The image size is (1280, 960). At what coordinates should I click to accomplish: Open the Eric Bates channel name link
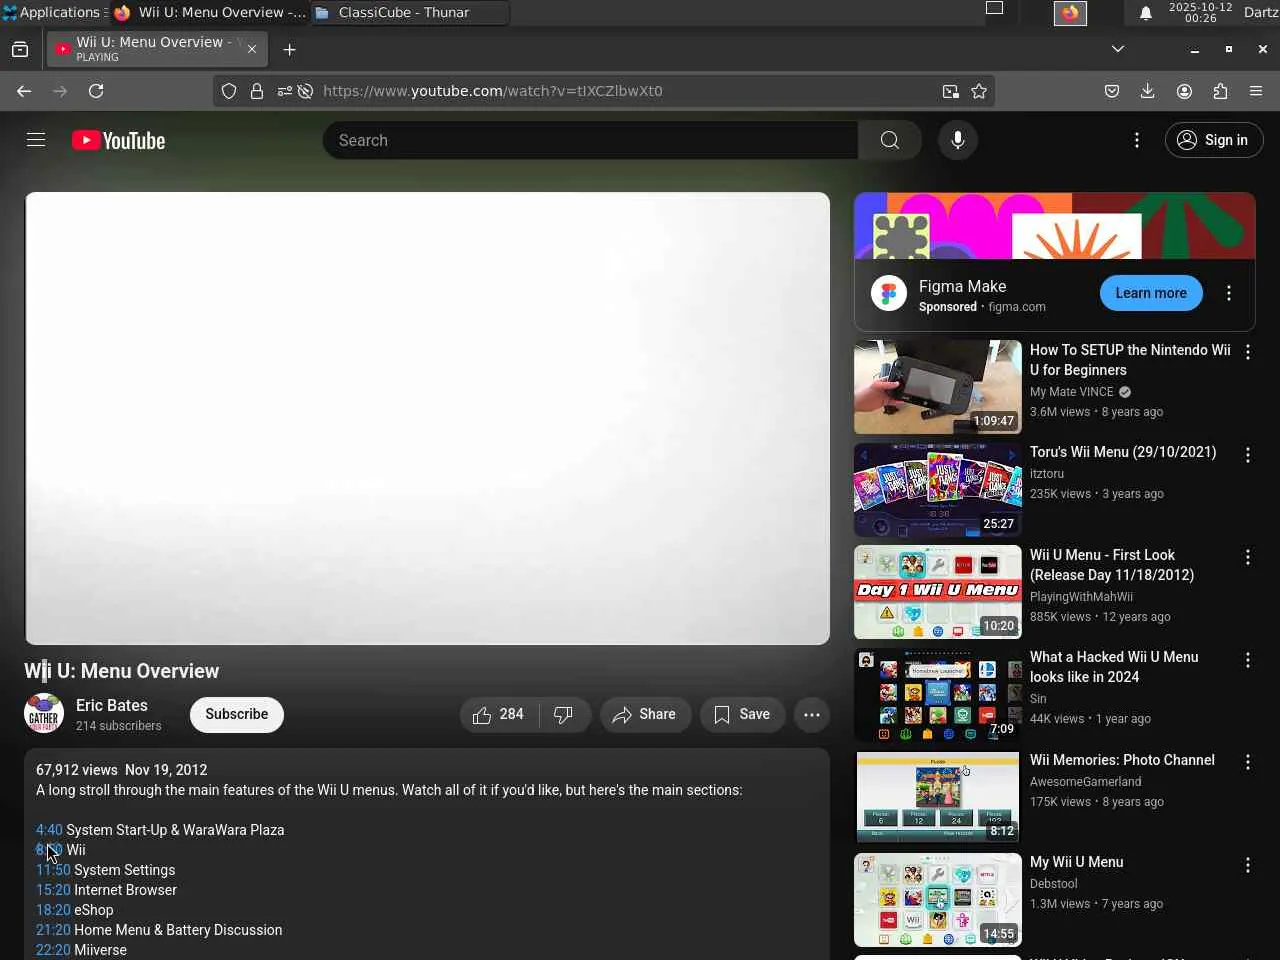coord(112,705)
